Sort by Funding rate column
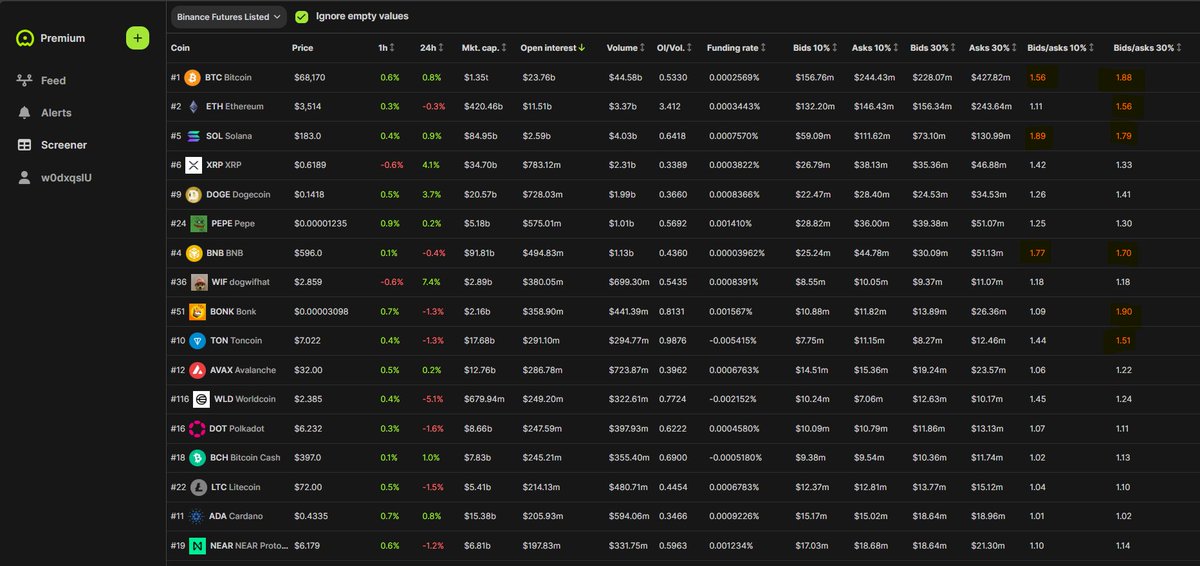This screenshot has height=566, width=1200. point(737,48)
